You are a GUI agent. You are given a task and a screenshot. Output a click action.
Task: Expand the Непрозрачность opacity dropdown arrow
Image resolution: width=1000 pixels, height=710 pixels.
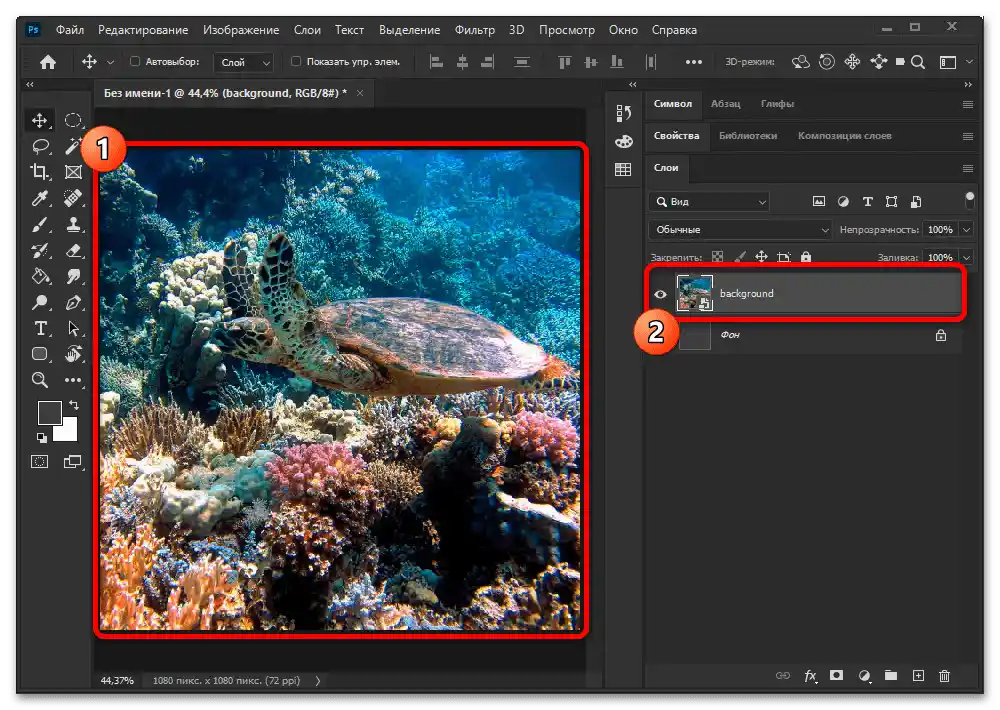point(966,229)
